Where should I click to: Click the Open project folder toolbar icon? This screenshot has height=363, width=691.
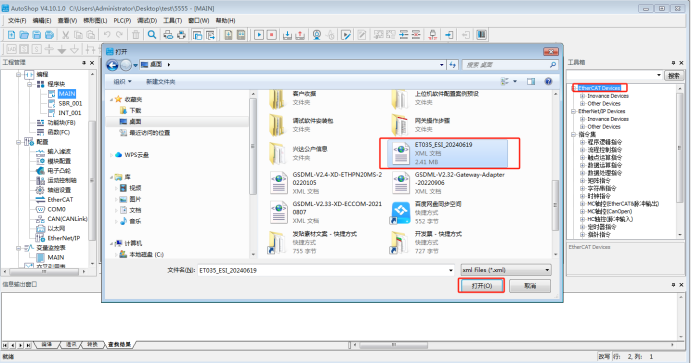(x=24, y=35)
